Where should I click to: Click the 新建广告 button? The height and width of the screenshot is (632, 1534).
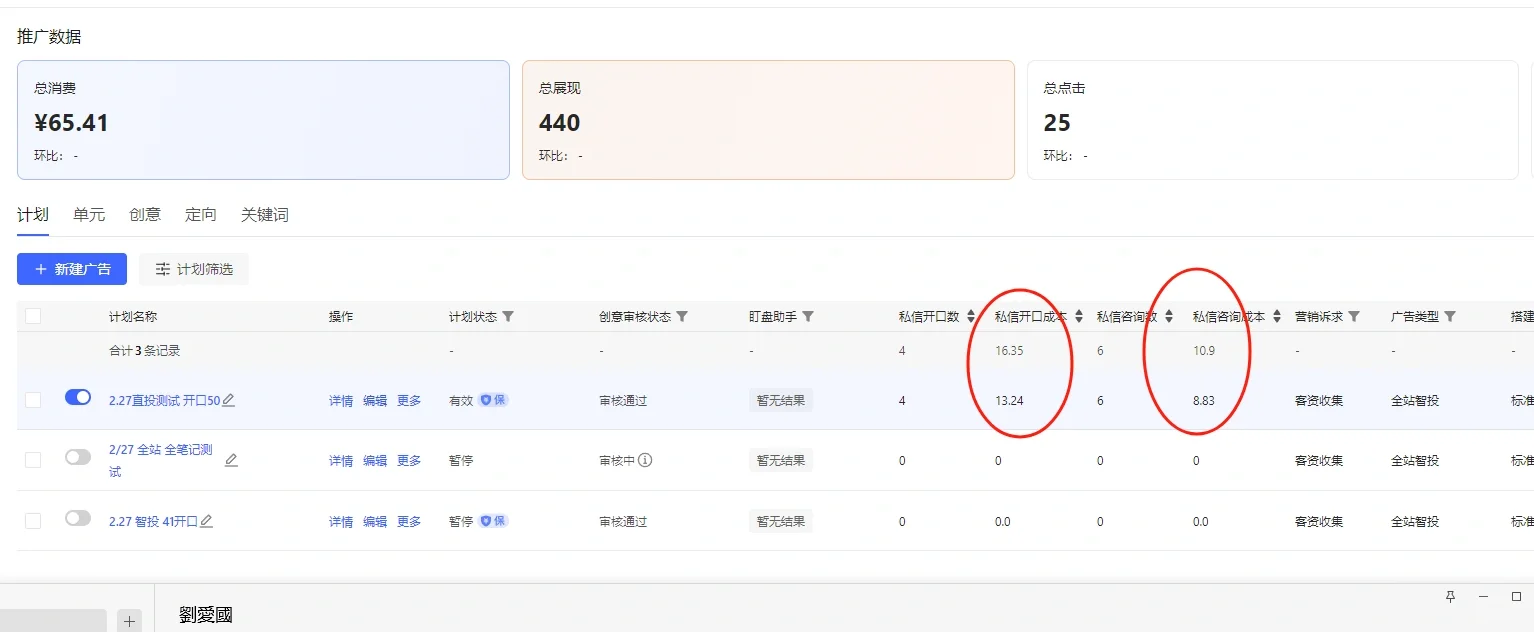click(x=72, y=269)
